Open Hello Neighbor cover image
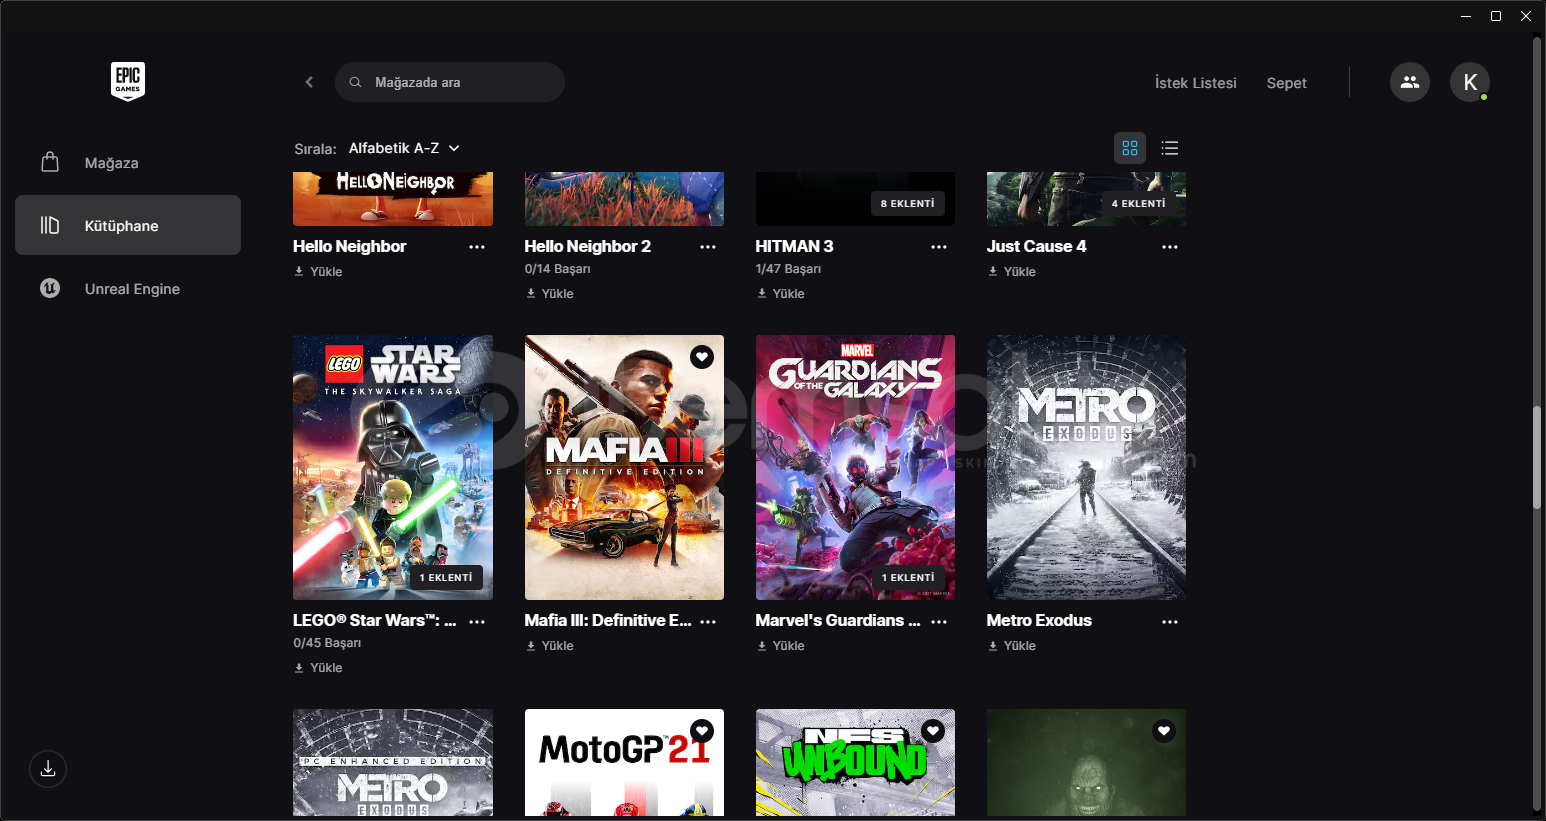This screenshot has width=1546, height=821. click(393, 199)
